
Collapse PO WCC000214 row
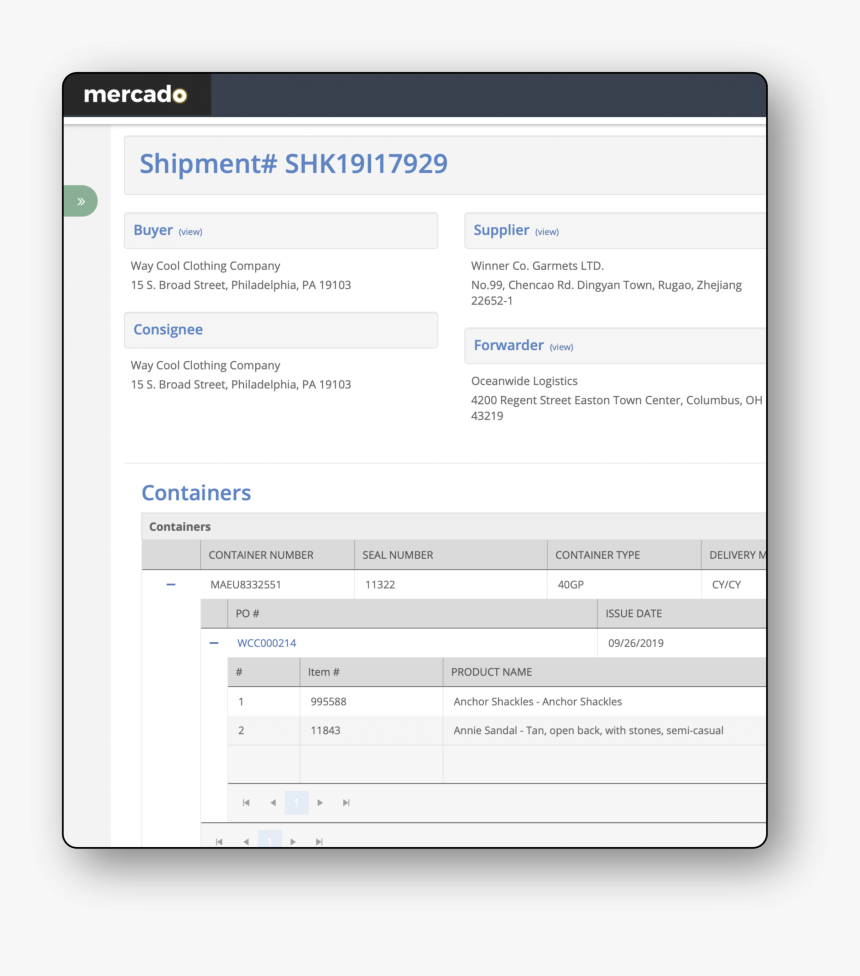point(214,643)
